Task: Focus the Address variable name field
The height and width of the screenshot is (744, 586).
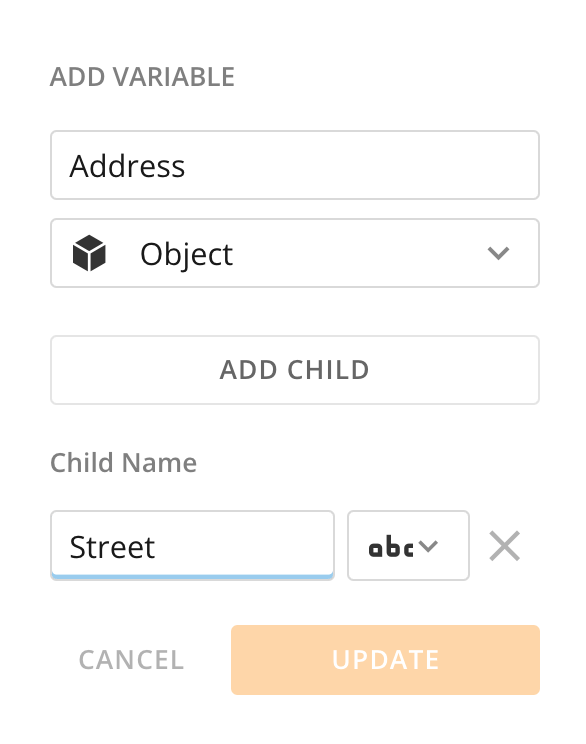Action: point(295,165)
